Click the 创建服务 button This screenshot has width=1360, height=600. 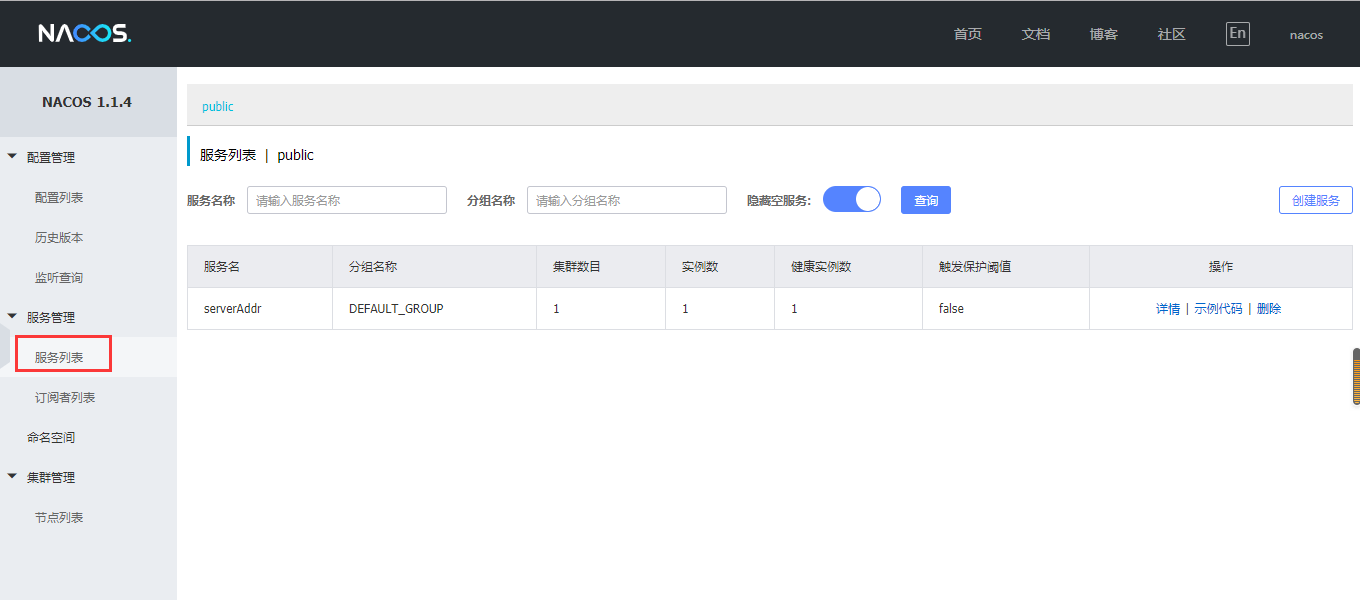(x=1315, y=200)
